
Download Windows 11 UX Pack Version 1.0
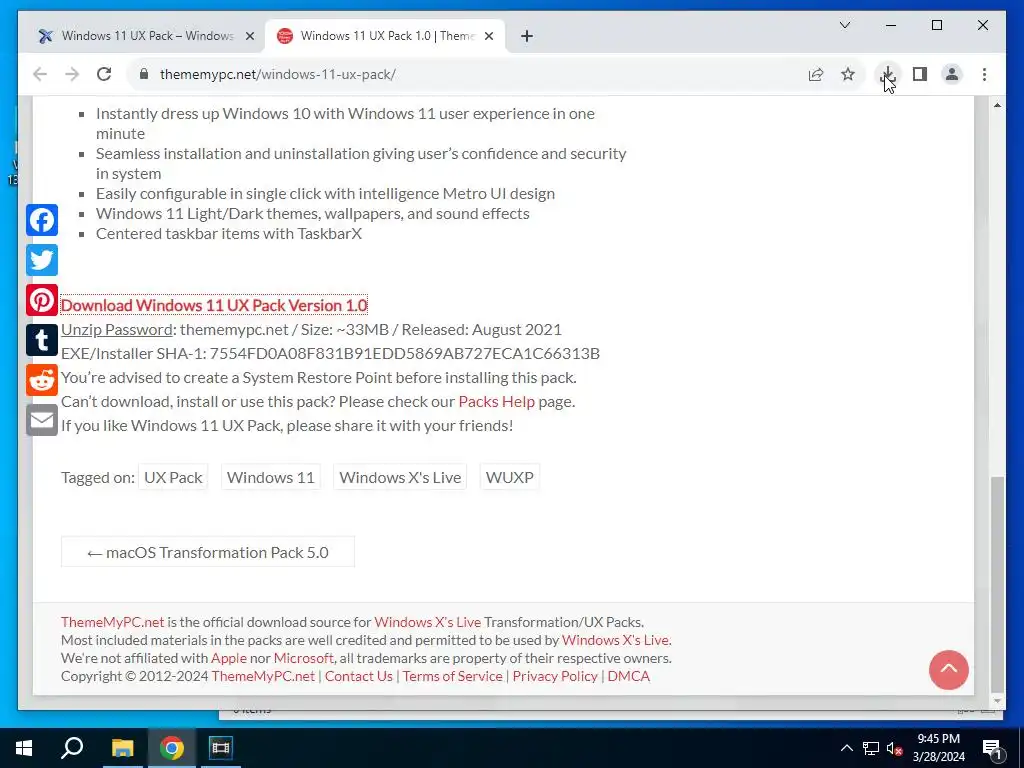tap(214, 305)
